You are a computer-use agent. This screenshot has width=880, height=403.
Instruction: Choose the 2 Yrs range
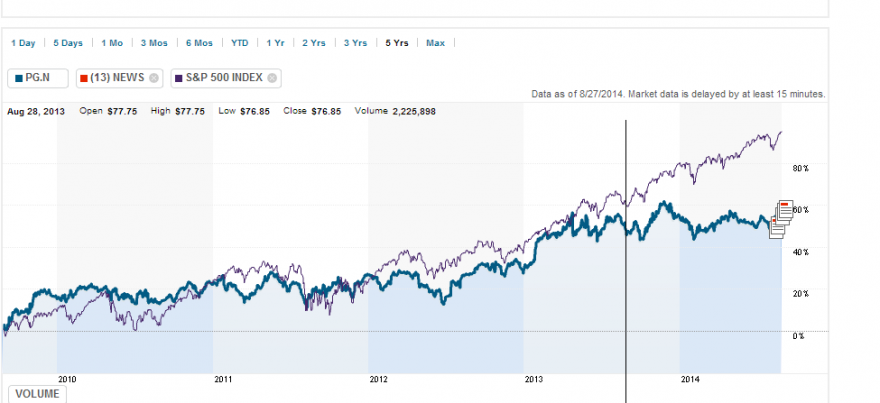(314, 43)
